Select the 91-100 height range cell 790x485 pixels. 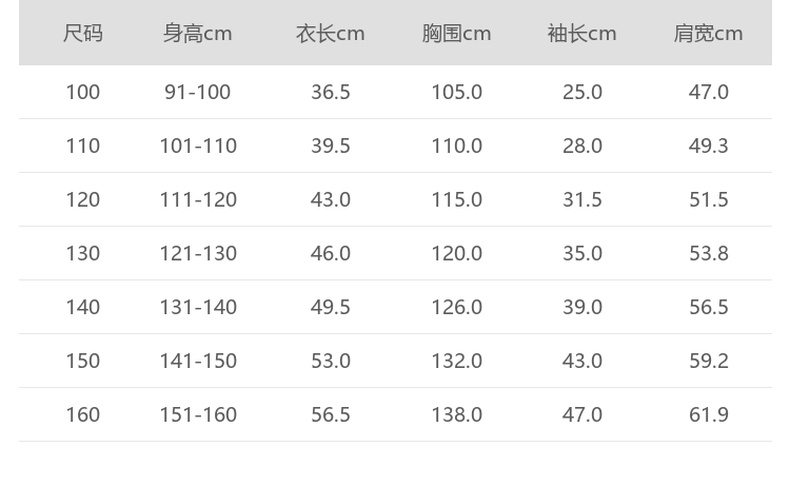[198, 92]
